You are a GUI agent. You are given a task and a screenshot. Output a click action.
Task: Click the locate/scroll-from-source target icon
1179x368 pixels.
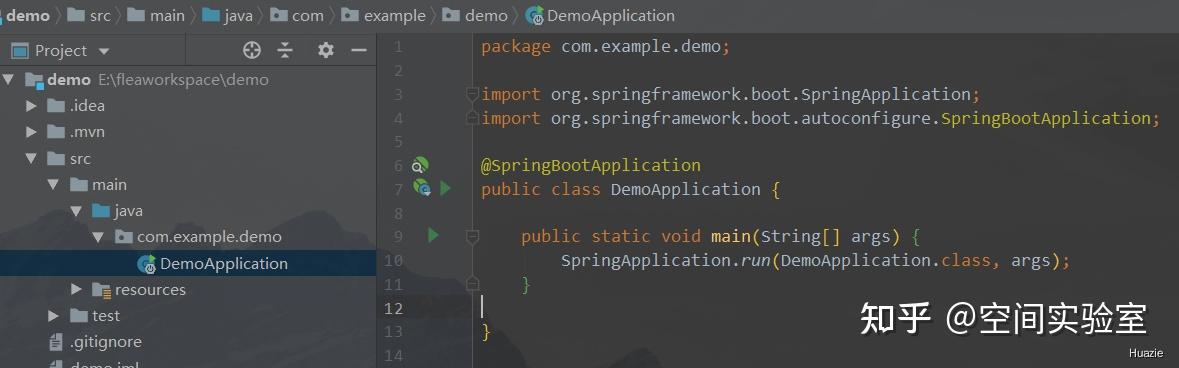[252, 50]
